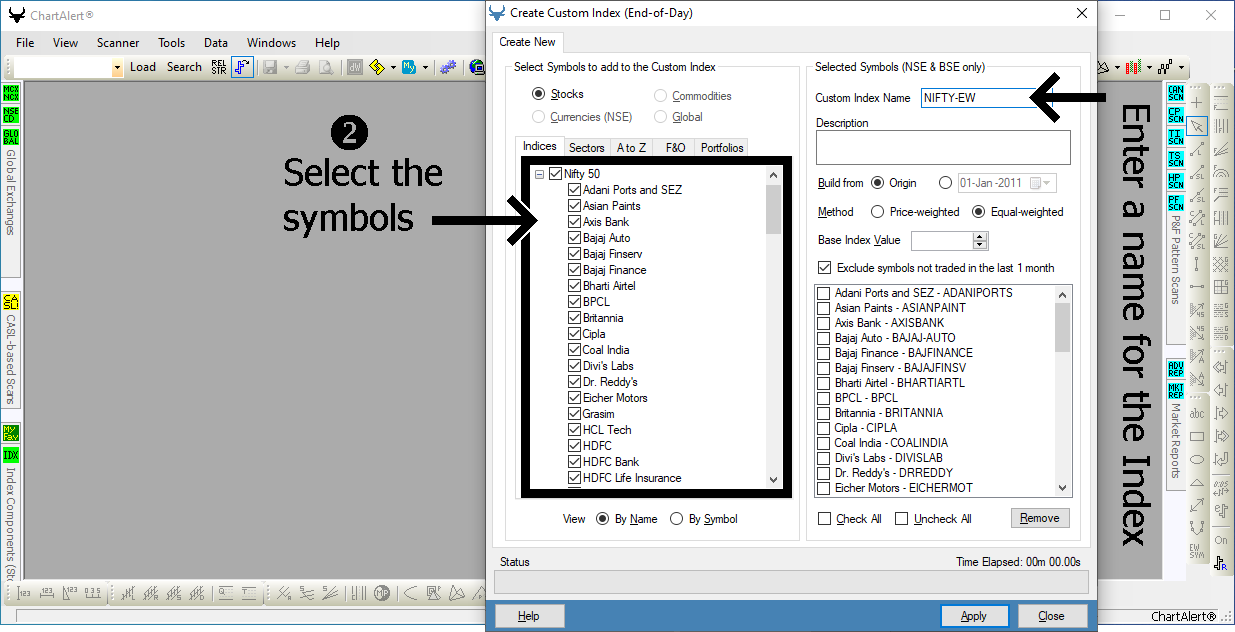Open the MCX NCX exchange icon

point(11,93)
